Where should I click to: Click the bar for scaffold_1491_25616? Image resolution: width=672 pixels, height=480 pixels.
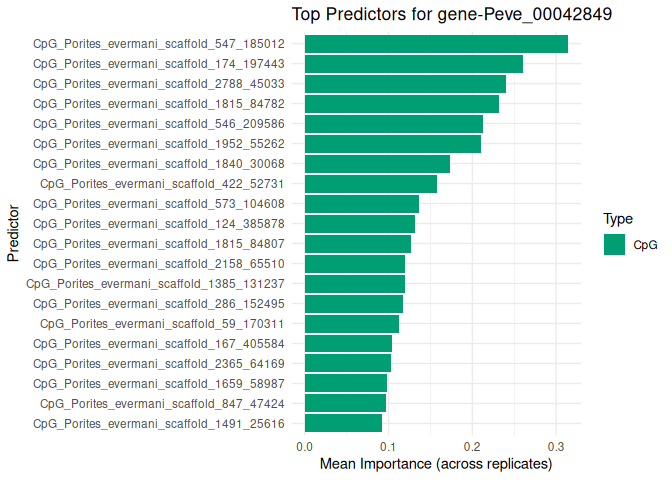click(343, 424)
